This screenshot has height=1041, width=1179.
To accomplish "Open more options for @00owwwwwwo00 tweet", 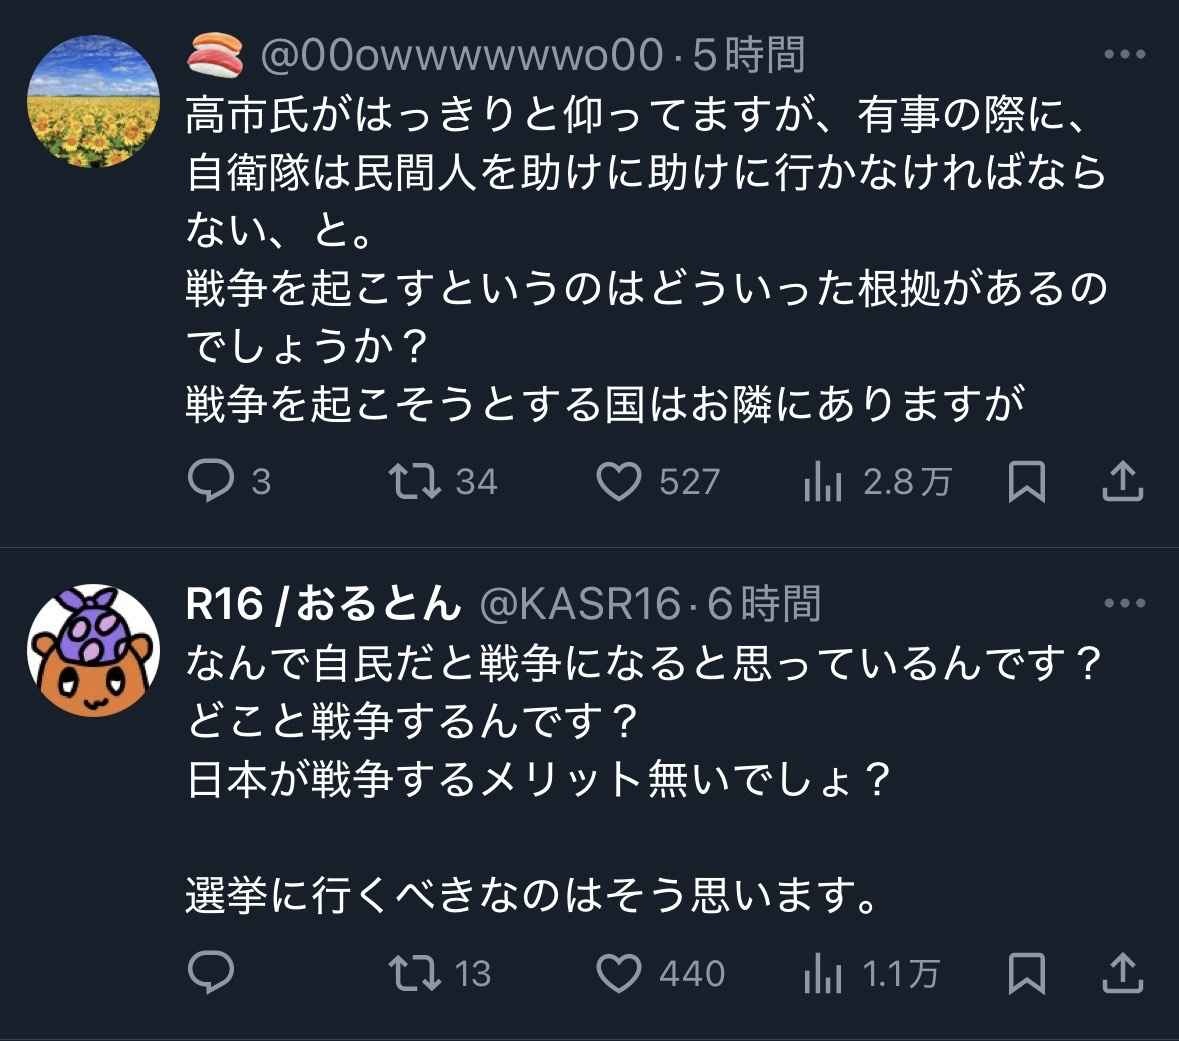I will pyautogui.click(x=1124, y=55).
